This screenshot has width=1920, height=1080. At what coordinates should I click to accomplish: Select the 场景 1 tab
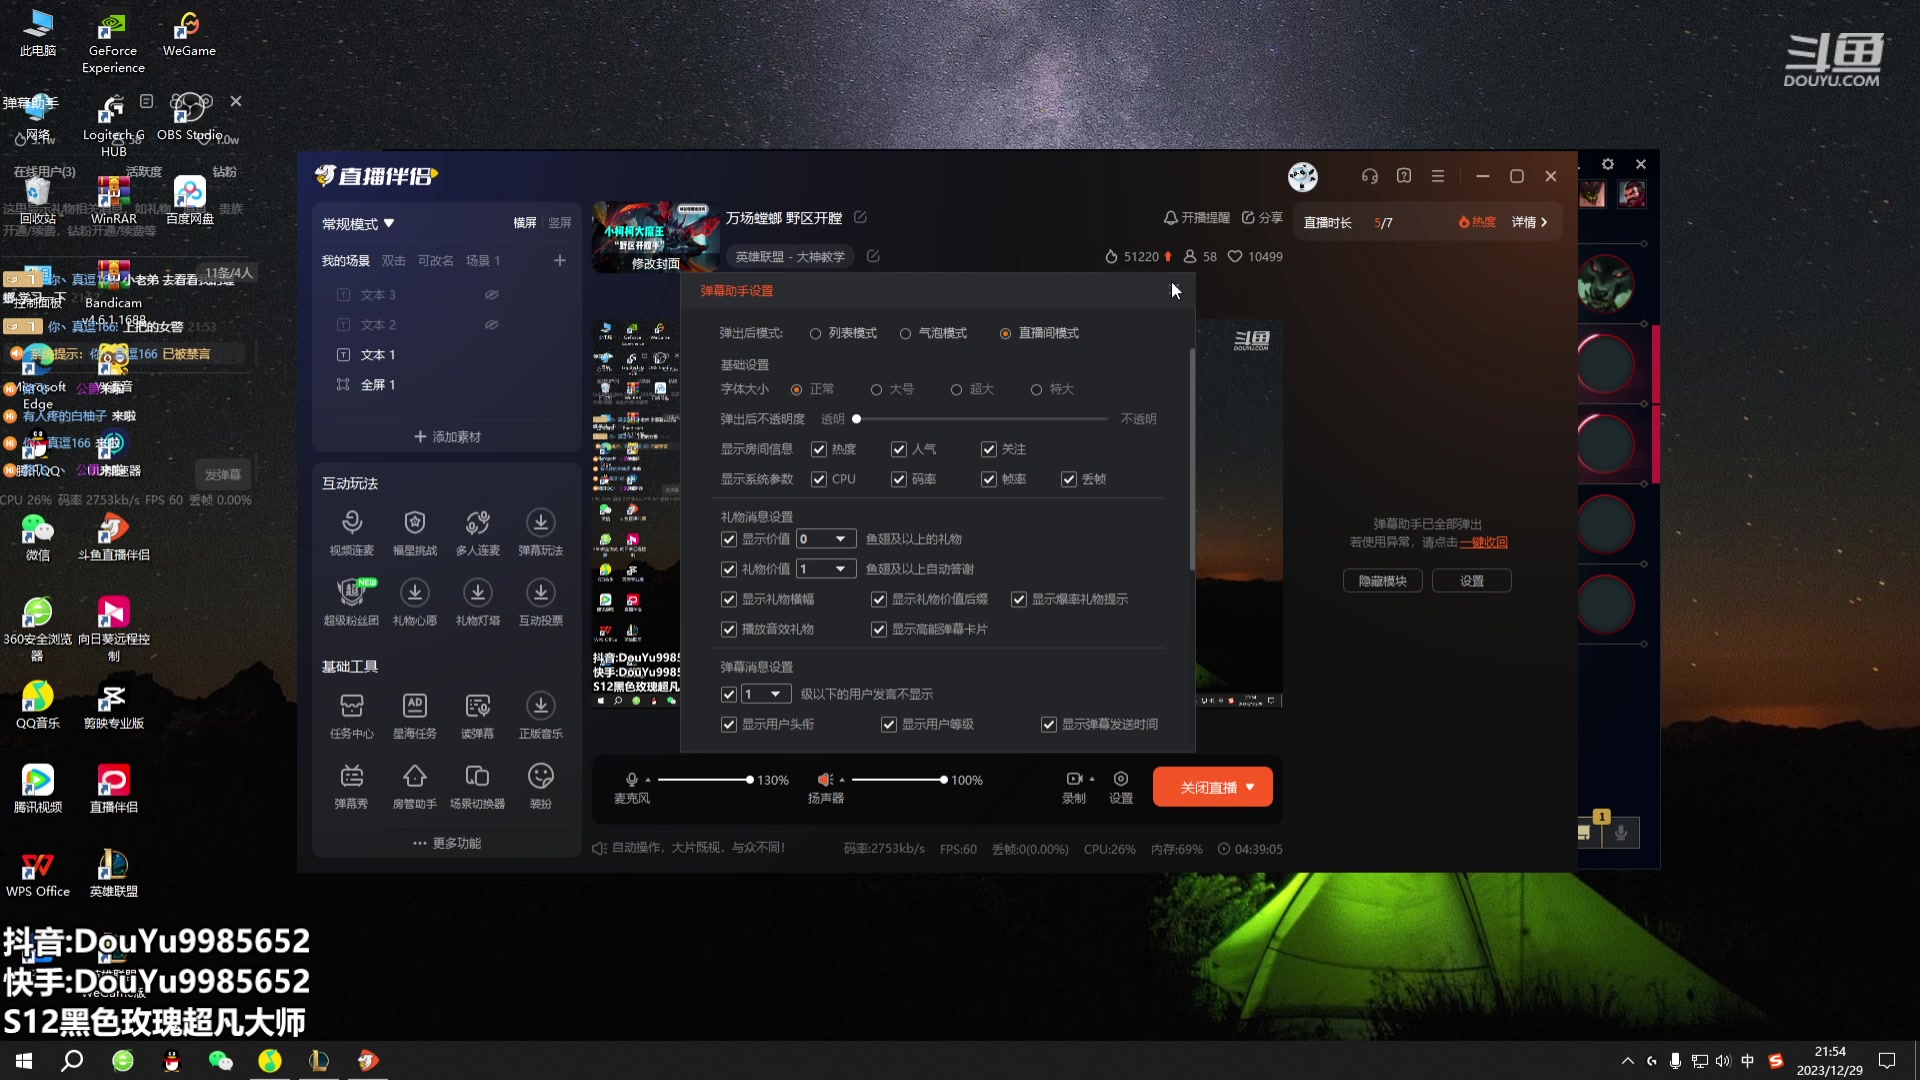coord(483,260)
